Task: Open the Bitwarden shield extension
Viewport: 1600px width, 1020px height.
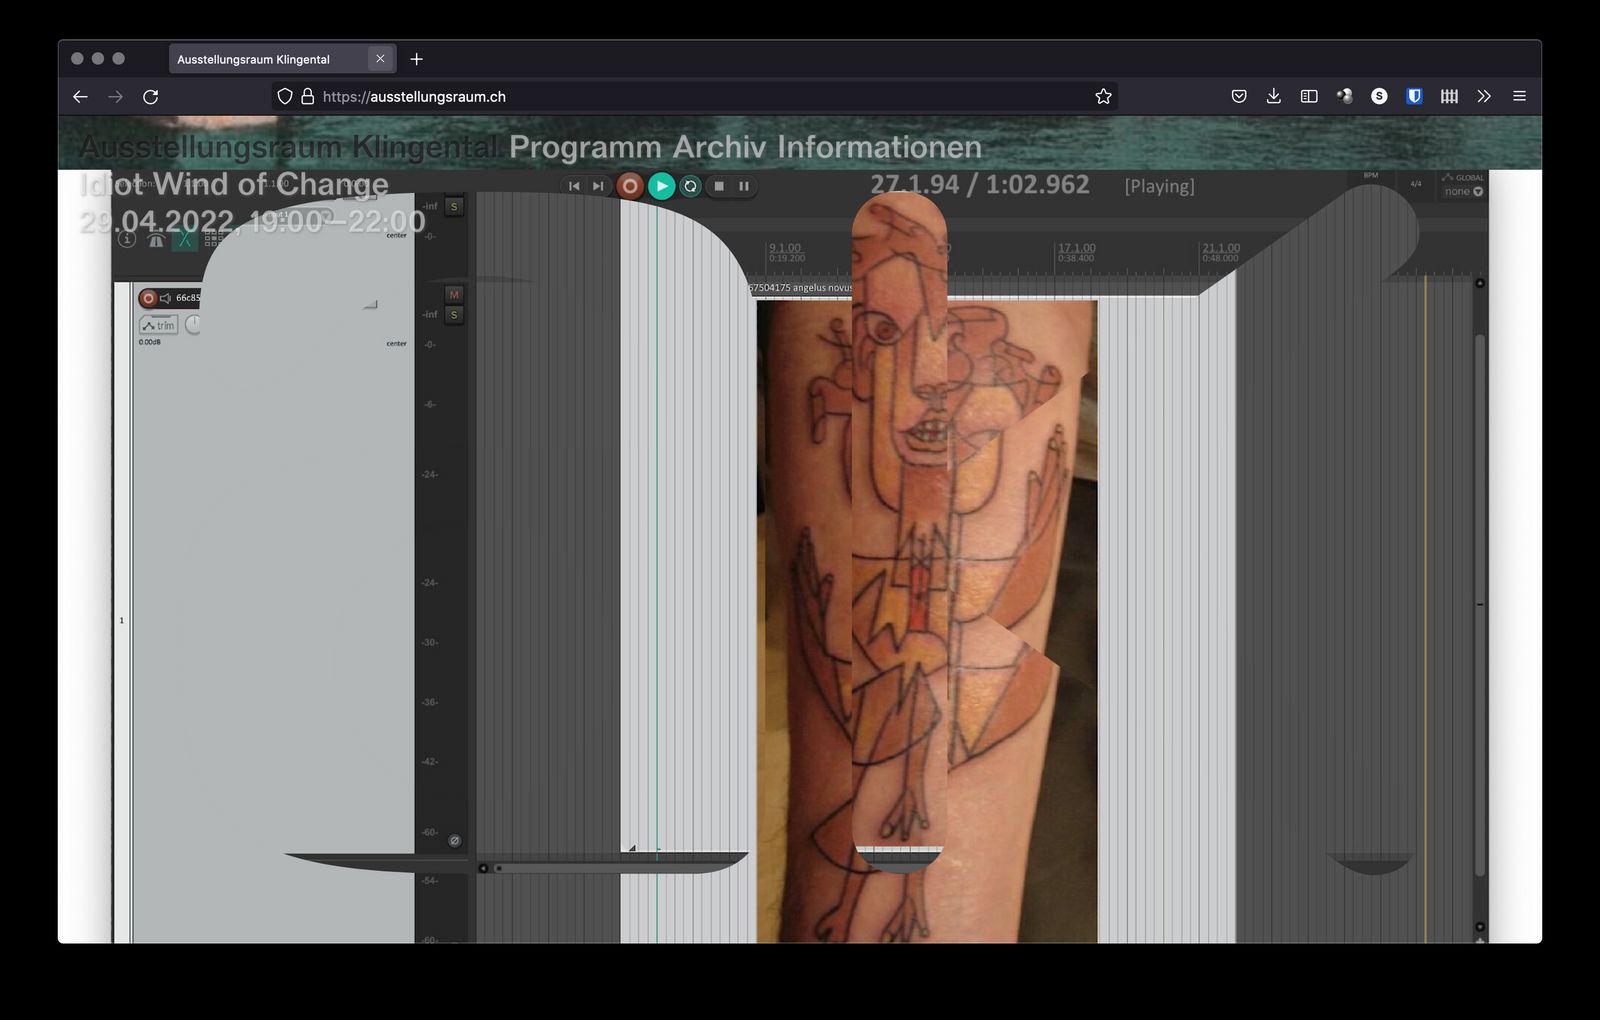Action: pos(1414,96)
